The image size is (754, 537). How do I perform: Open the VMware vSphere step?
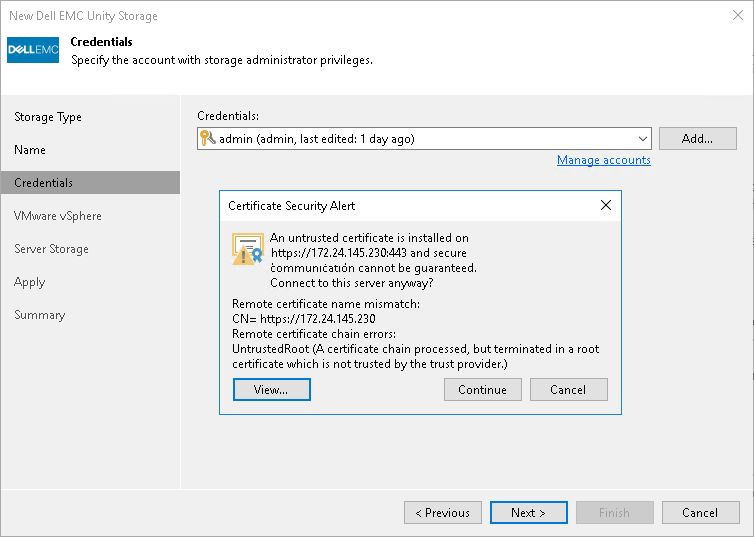point(57,216)
